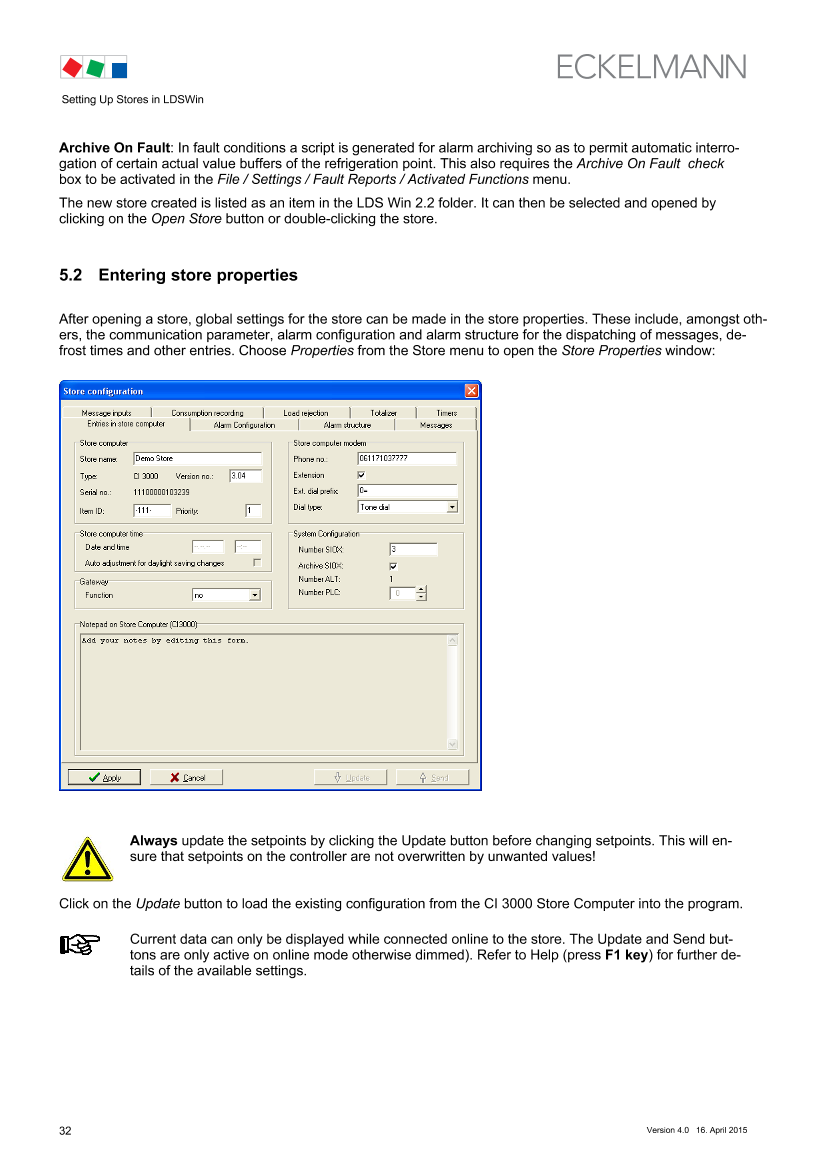
Task: Click the yellow warning triangle icon
Action: click(87, 859)
